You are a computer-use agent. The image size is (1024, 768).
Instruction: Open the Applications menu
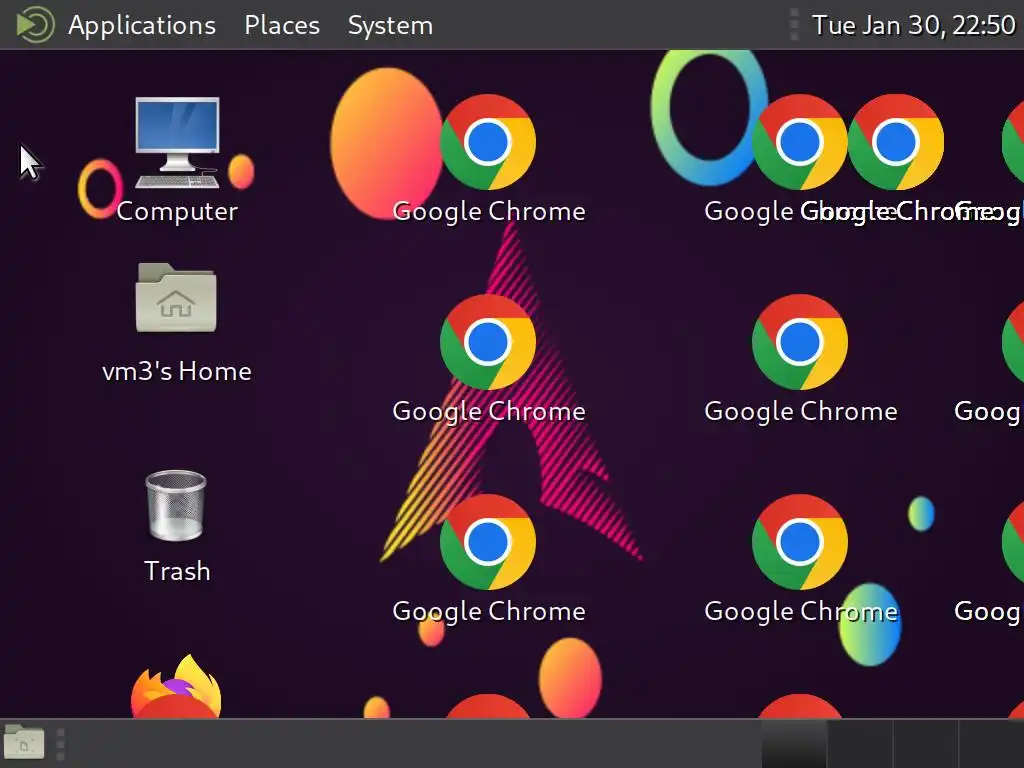coord(142,25)
